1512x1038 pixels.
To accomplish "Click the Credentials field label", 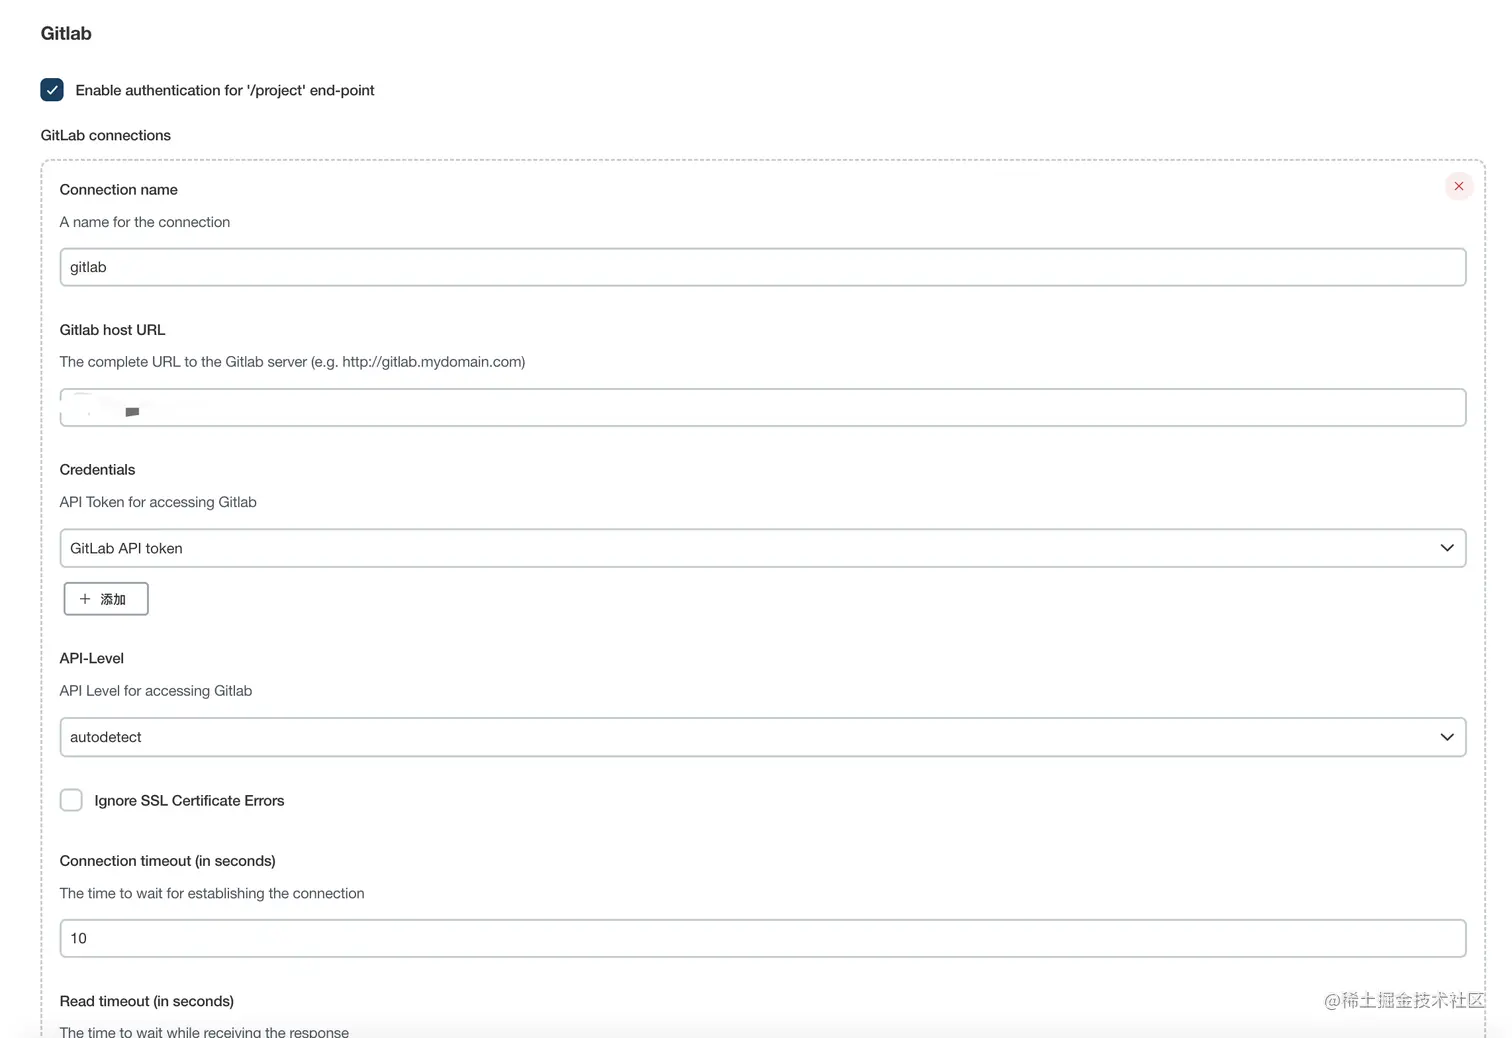I will 97,469.
